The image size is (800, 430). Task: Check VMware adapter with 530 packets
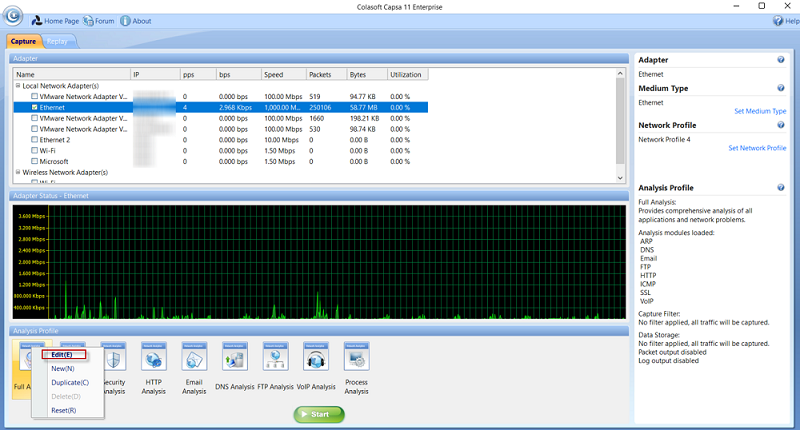point(35,129)
